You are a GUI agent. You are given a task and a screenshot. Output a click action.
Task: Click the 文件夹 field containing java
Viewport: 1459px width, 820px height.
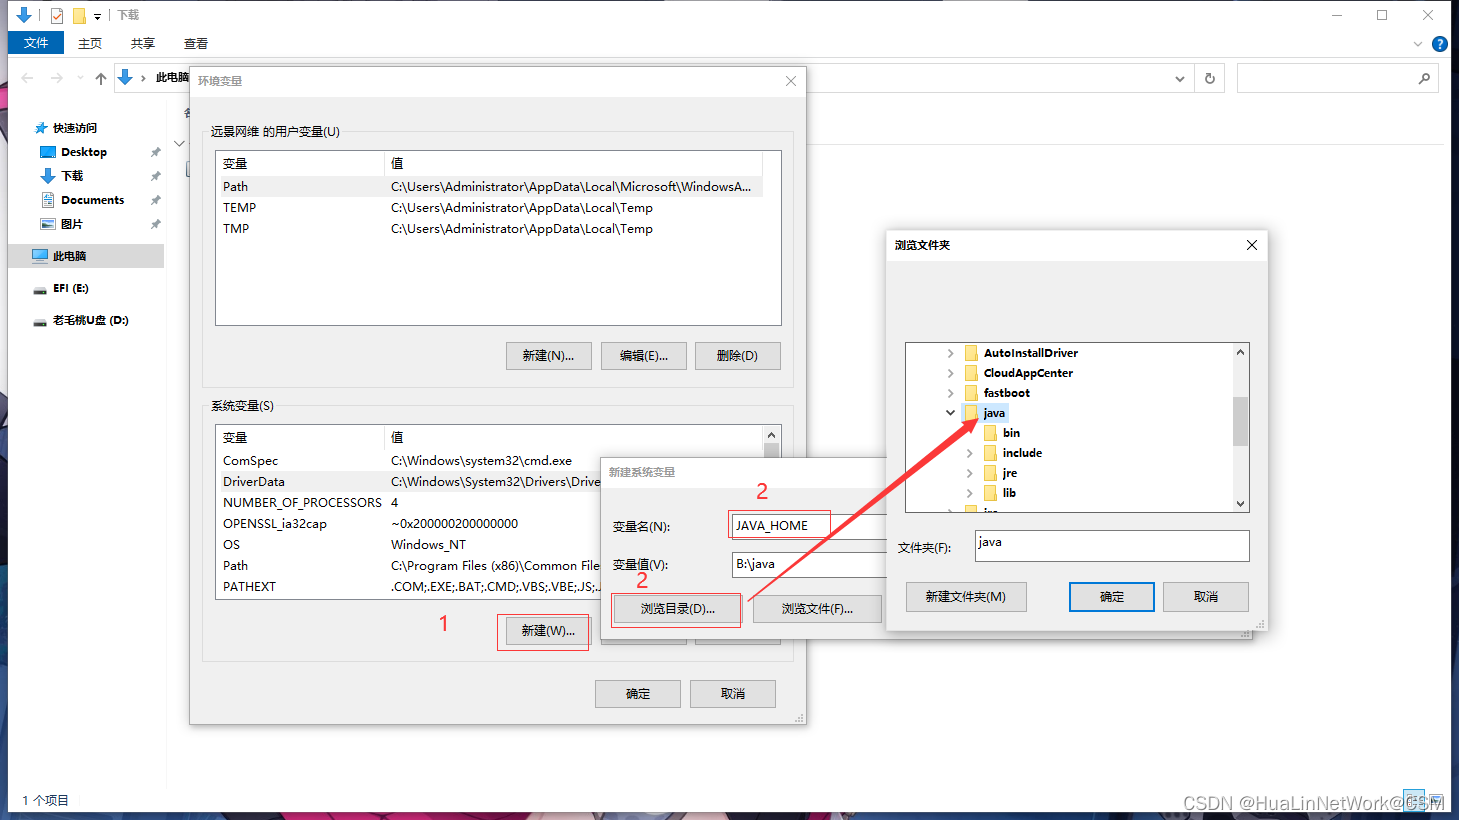point(1112,546)
